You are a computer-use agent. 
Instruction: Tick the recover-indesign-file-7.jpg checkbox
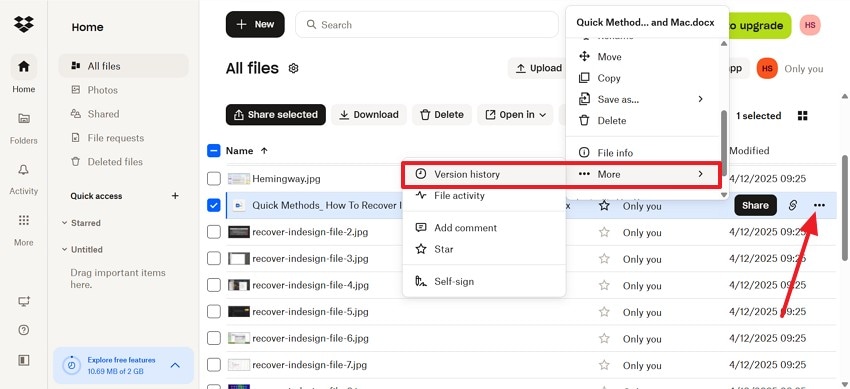tap(214, 365)
